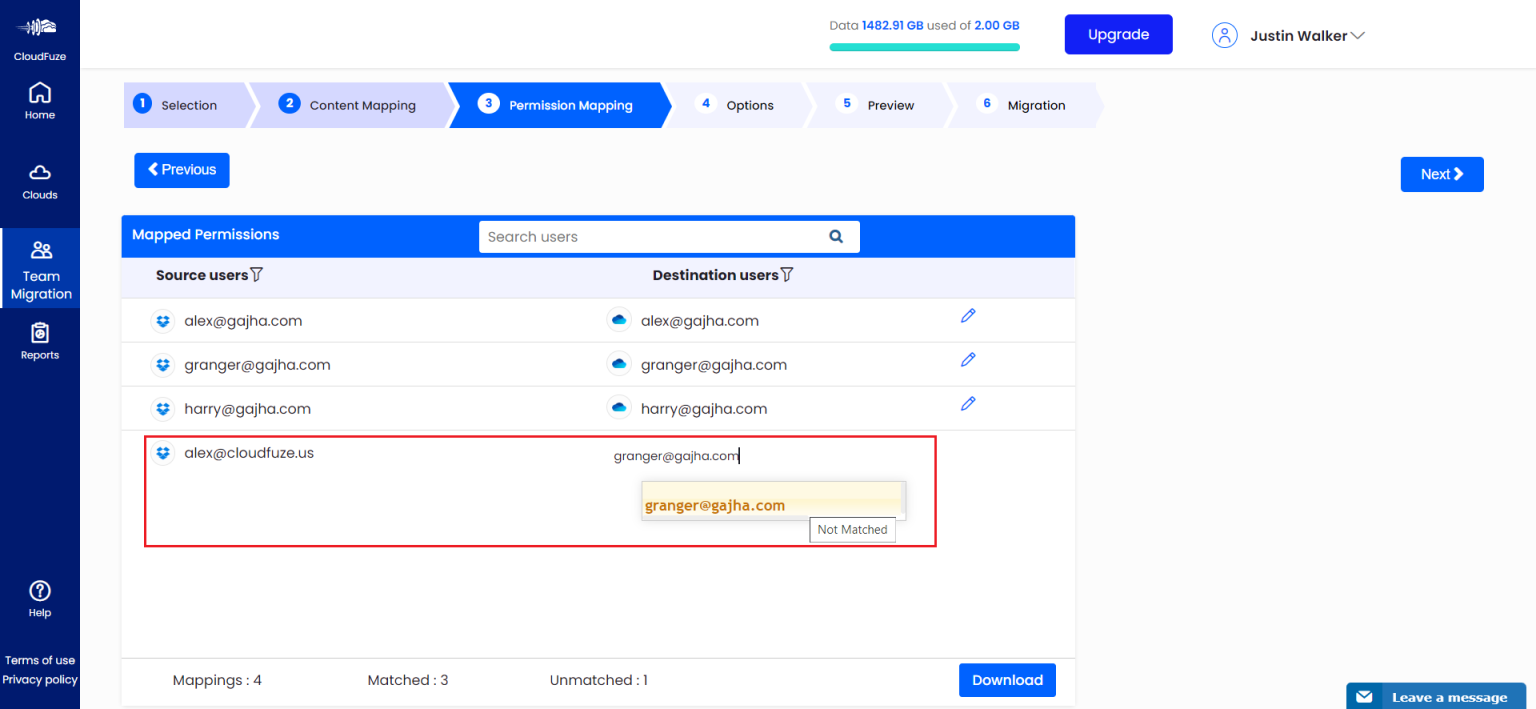
Task: Click the data usage progress bar
Action: pyautogui.click(x=924, y=47)
